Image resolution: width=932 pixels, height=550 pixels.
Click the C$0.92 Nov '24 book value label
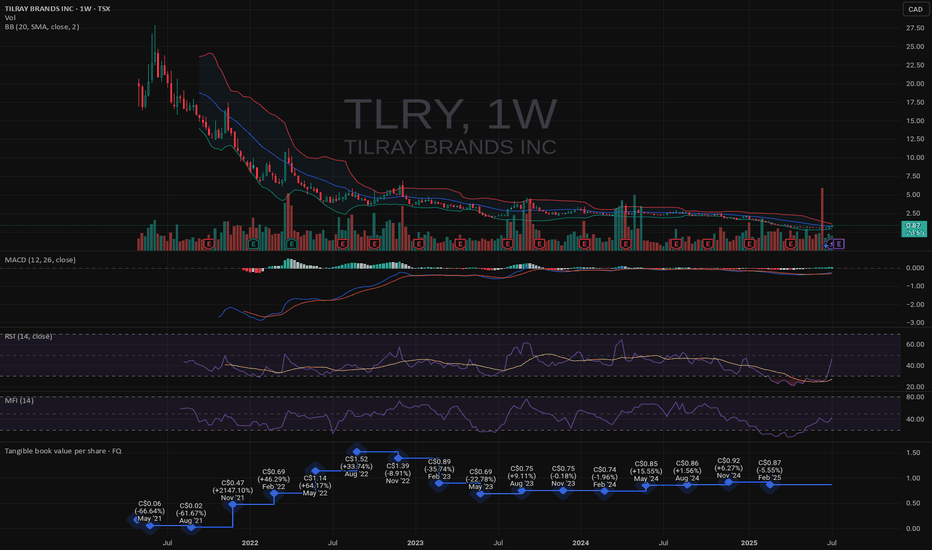[x=729, y=468]
